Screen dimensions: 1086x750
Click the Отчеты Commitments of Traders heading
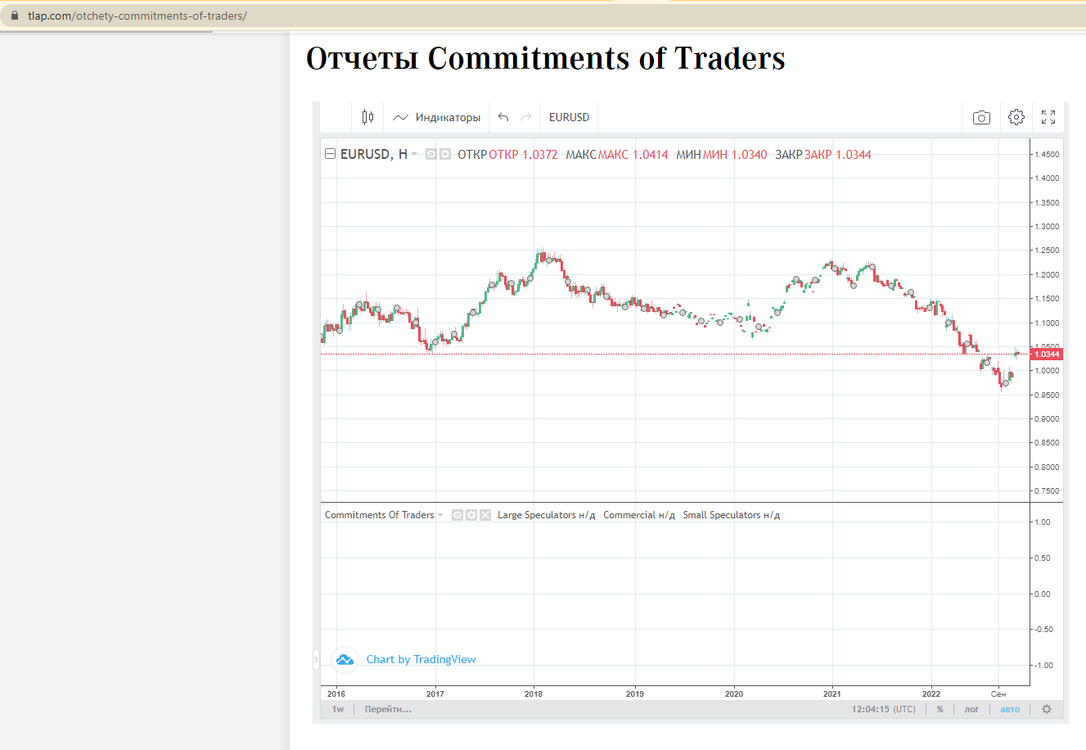coord(545,58)
